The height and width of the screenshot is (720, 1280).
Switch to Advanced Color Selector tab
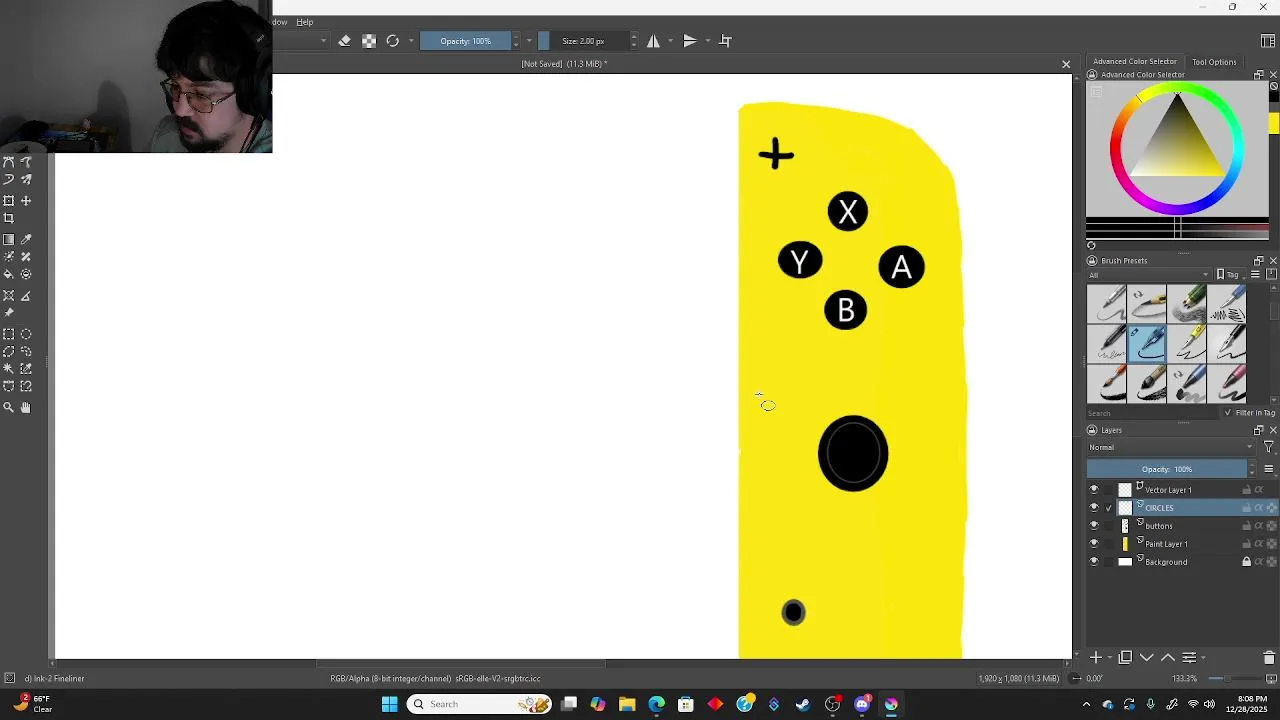coord(1135,62)
